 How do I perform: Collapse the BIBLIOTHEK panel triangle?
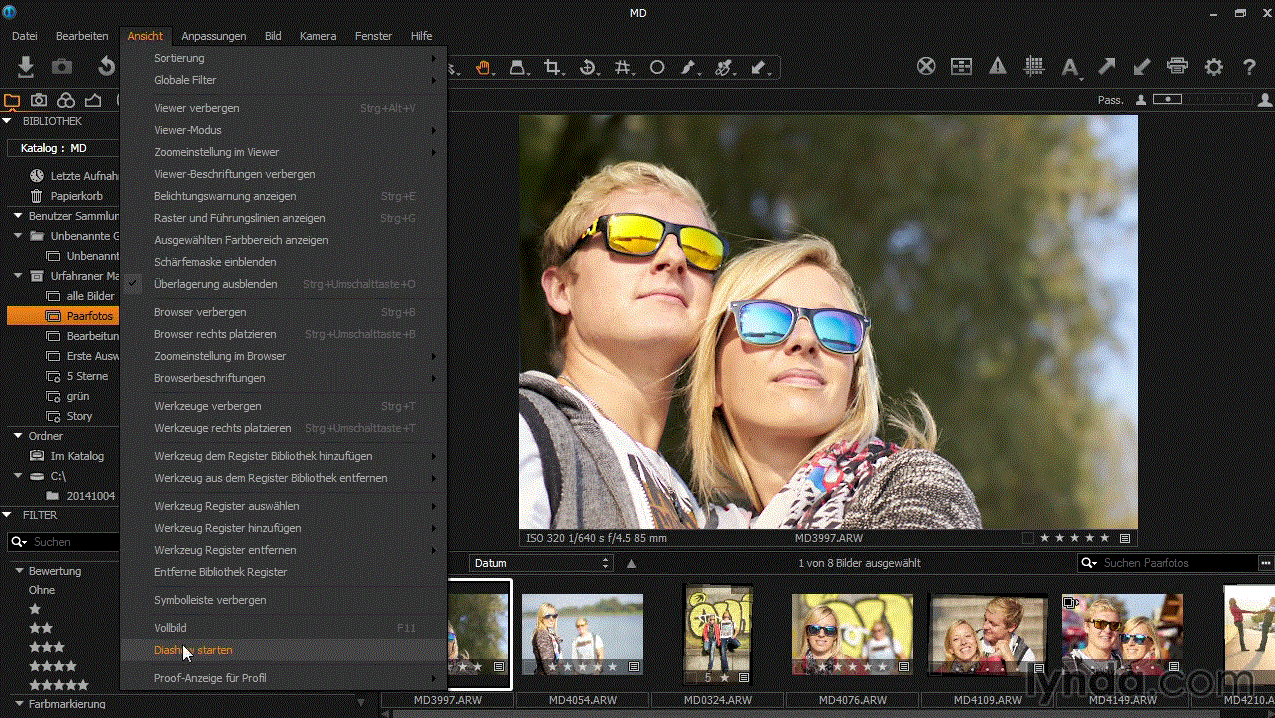point(9,121)
